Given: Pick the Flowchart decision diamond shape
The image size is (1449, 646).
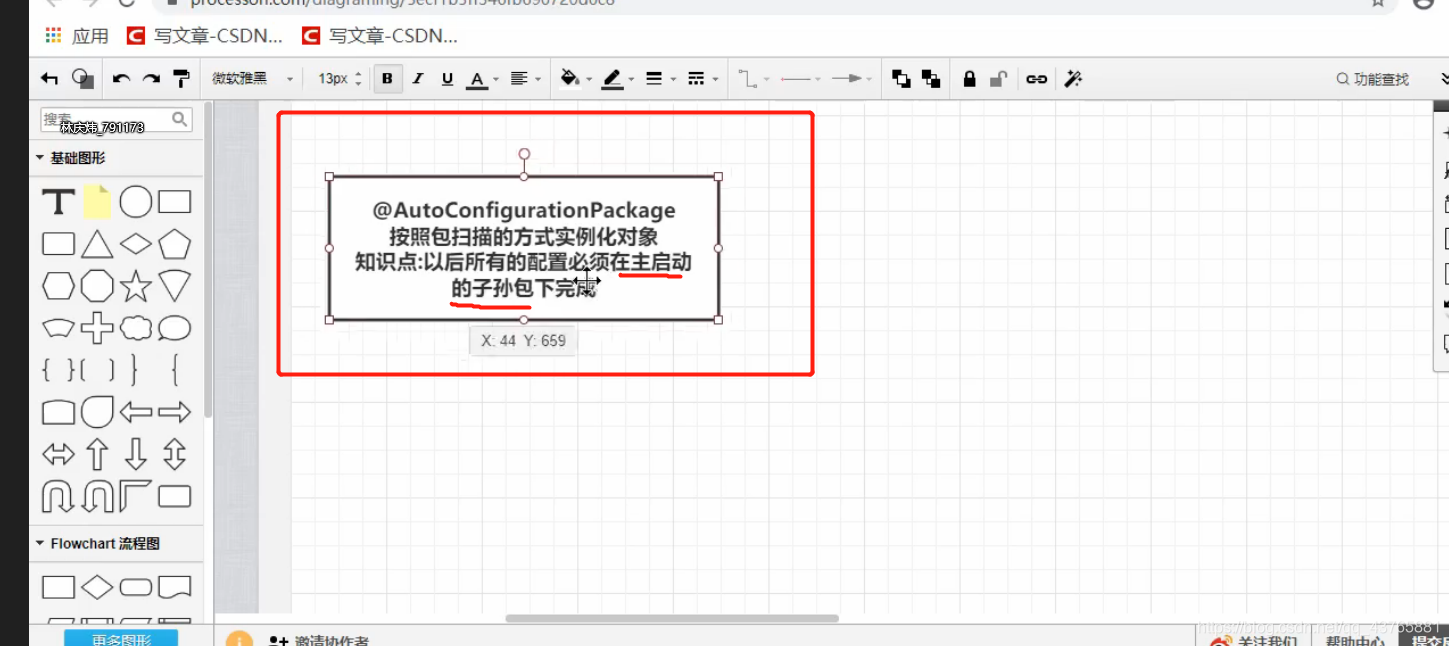Looking at the screenshot, I should tap(97, 587).
